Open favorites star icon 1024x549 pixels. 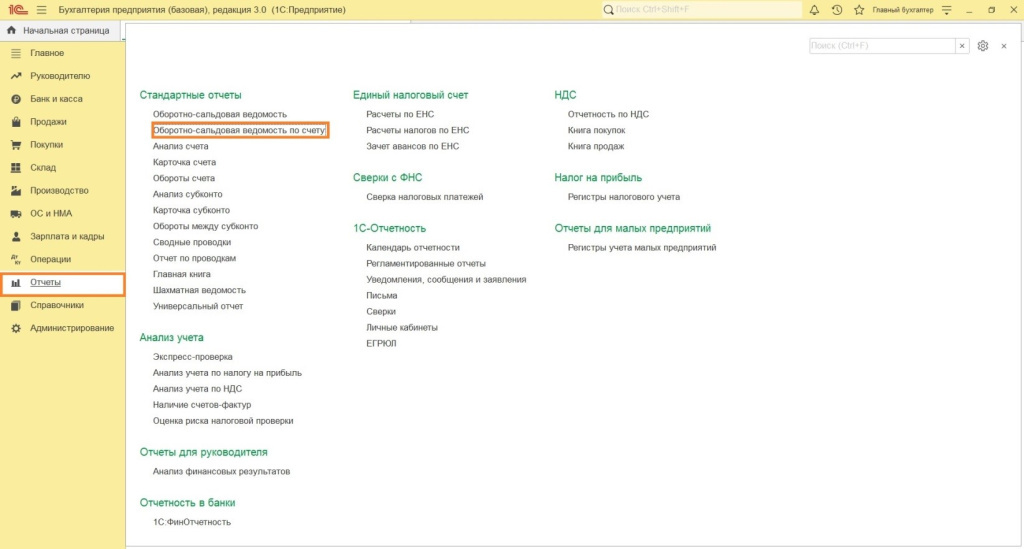(x=859, y=10)
